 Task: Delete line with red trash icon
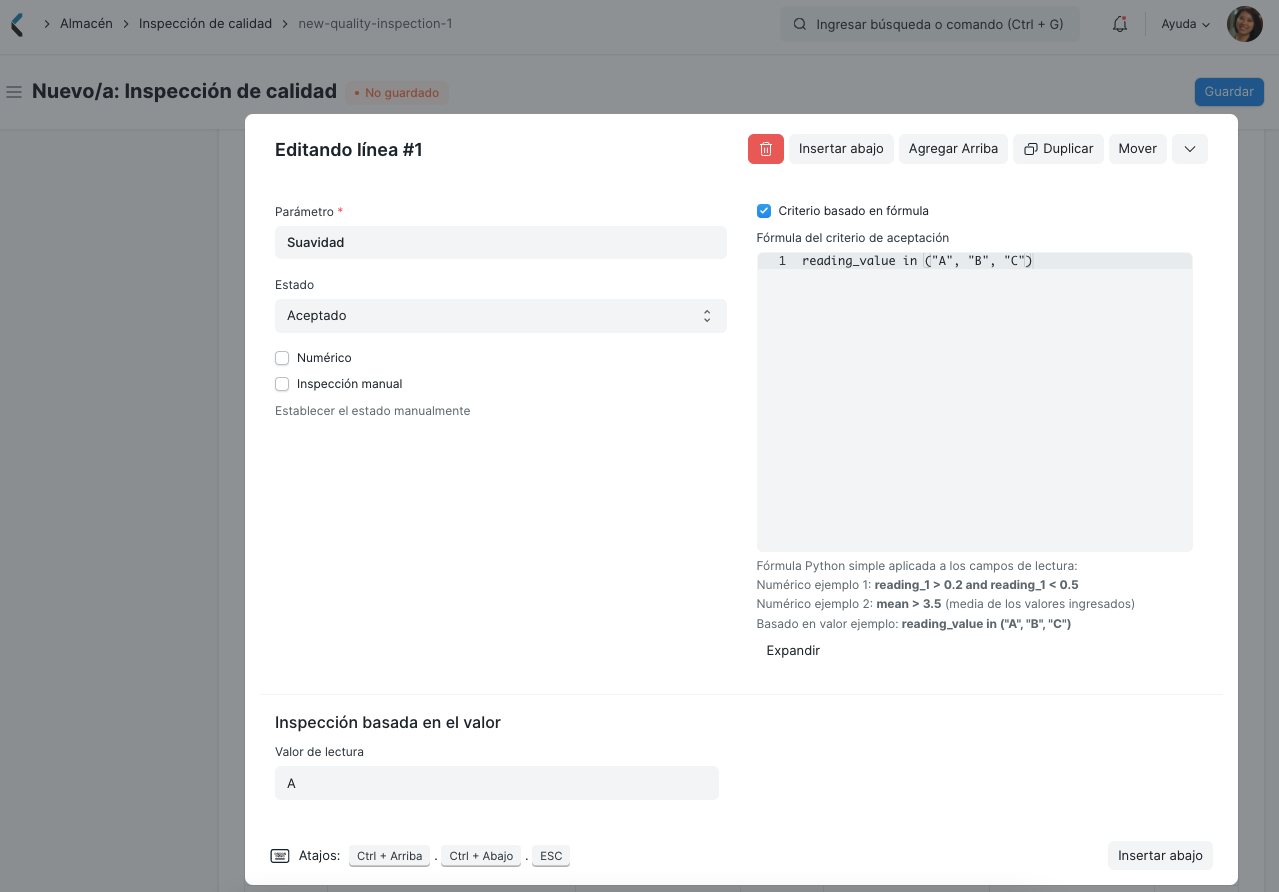coord(766,149)
